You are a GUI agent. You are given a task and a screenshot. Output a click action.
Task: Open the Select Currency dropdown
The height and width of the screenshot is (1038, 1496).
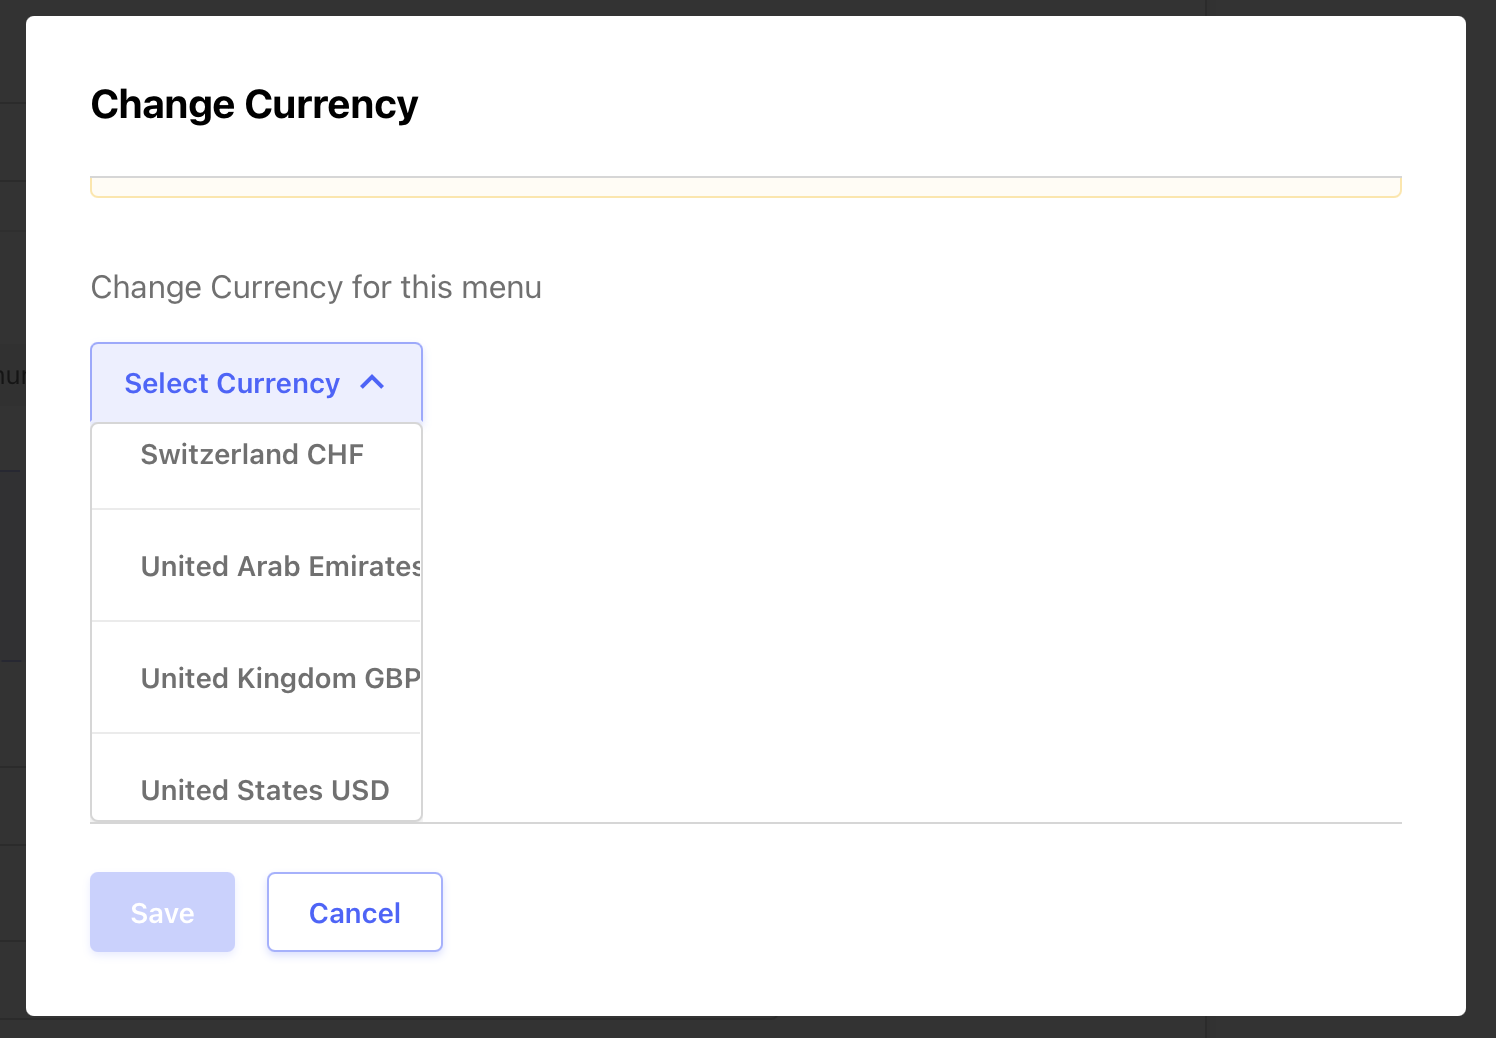256,383
